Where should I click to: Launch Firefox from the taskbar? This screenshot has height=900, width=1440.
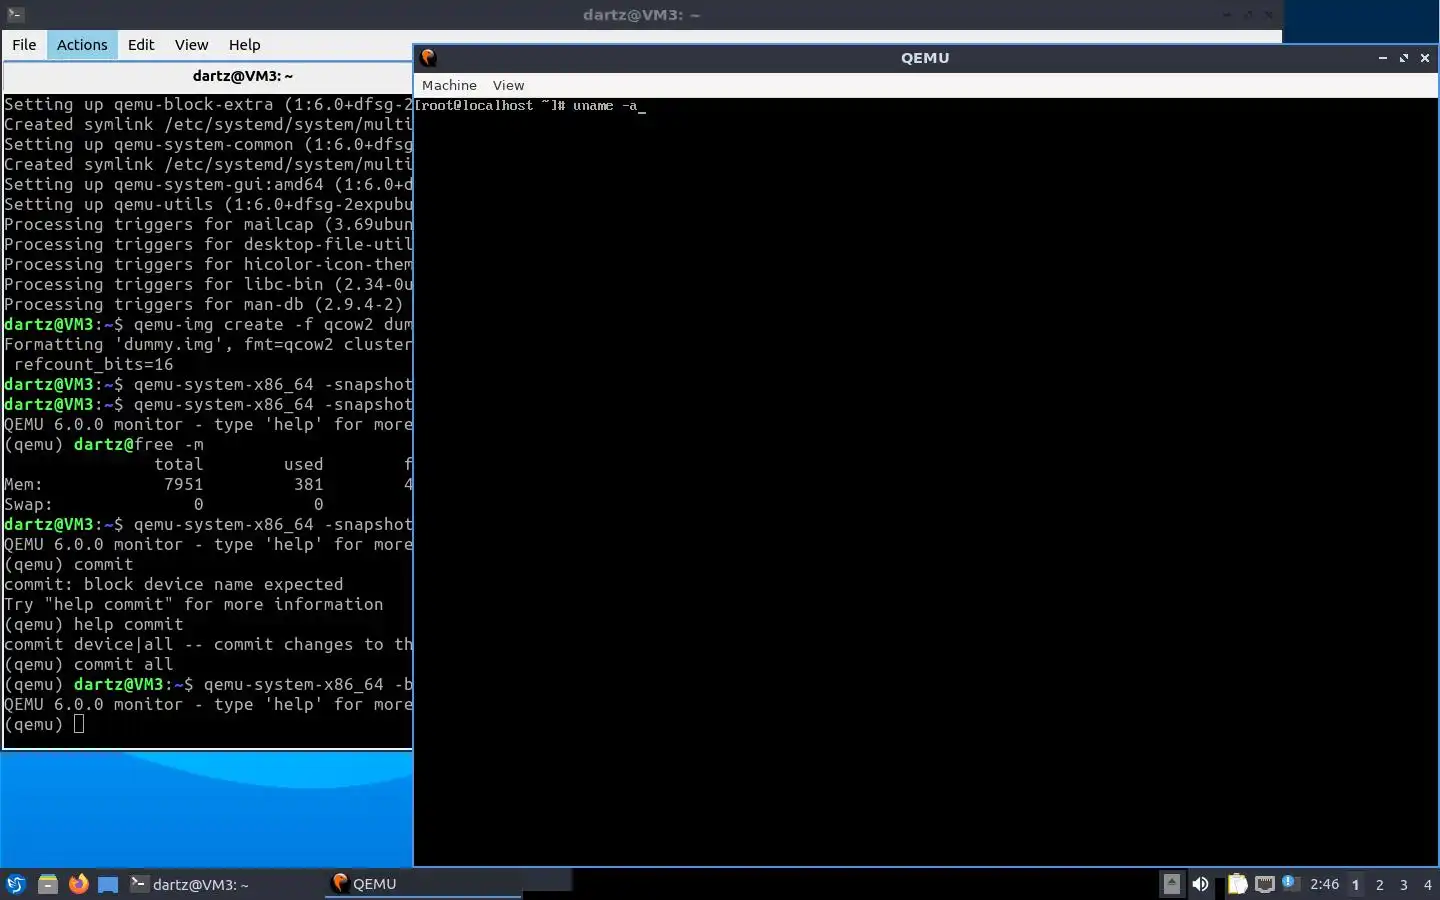[78, 884]
